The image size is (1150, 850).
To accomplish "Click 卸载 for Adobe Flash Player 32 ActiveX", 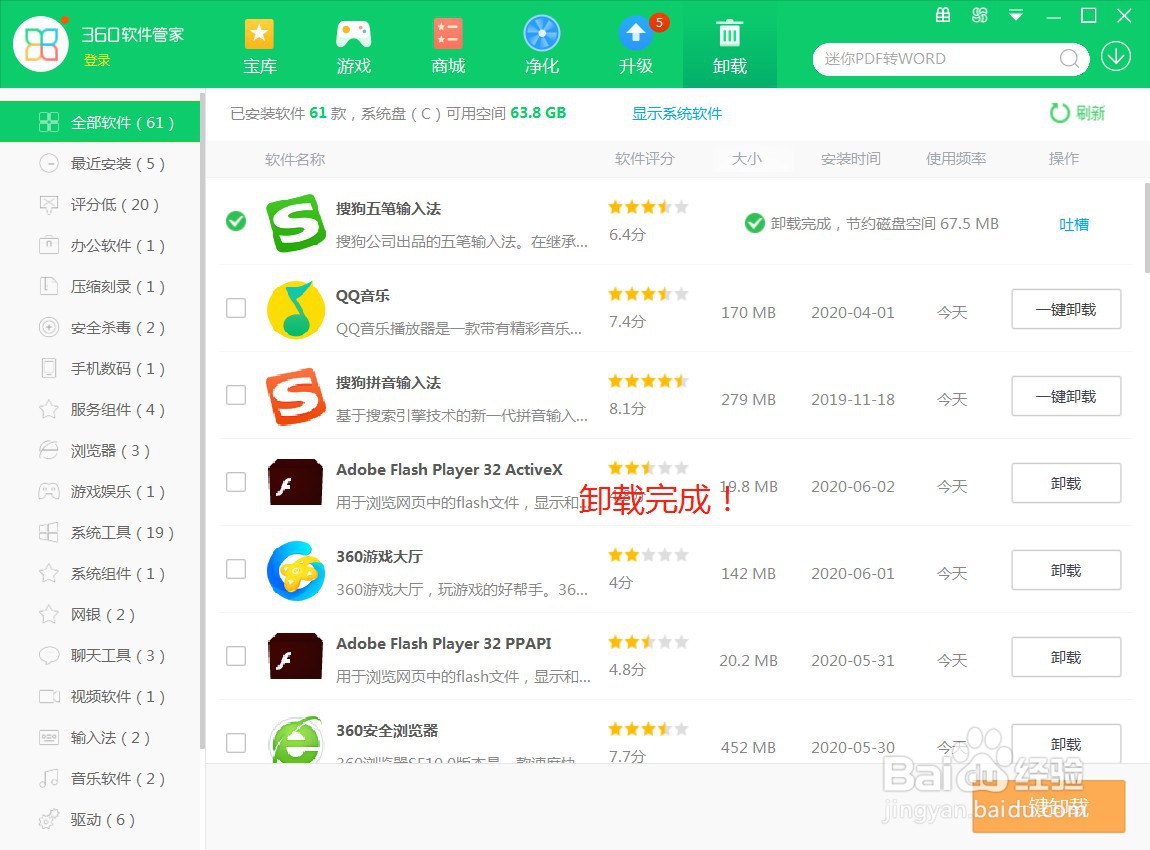I will 1066,483.
